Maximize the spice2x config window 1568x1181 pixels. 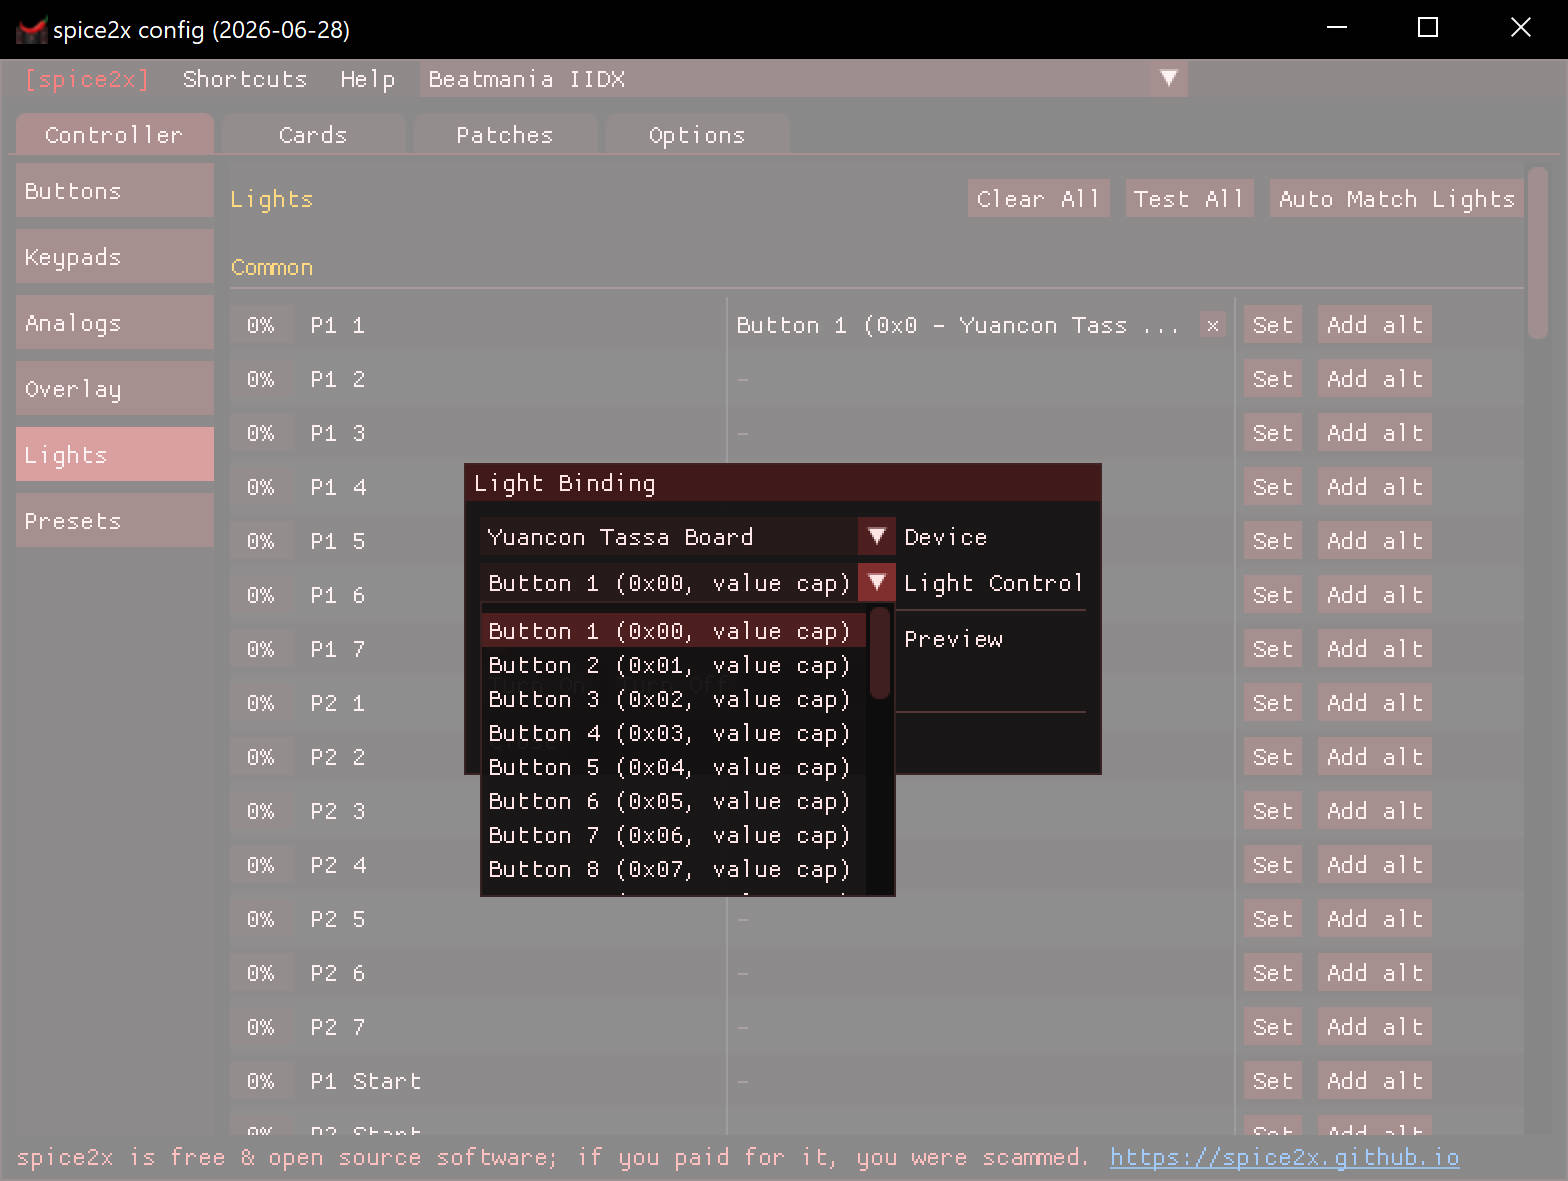pyautogui.click(x=1428, y=28)
